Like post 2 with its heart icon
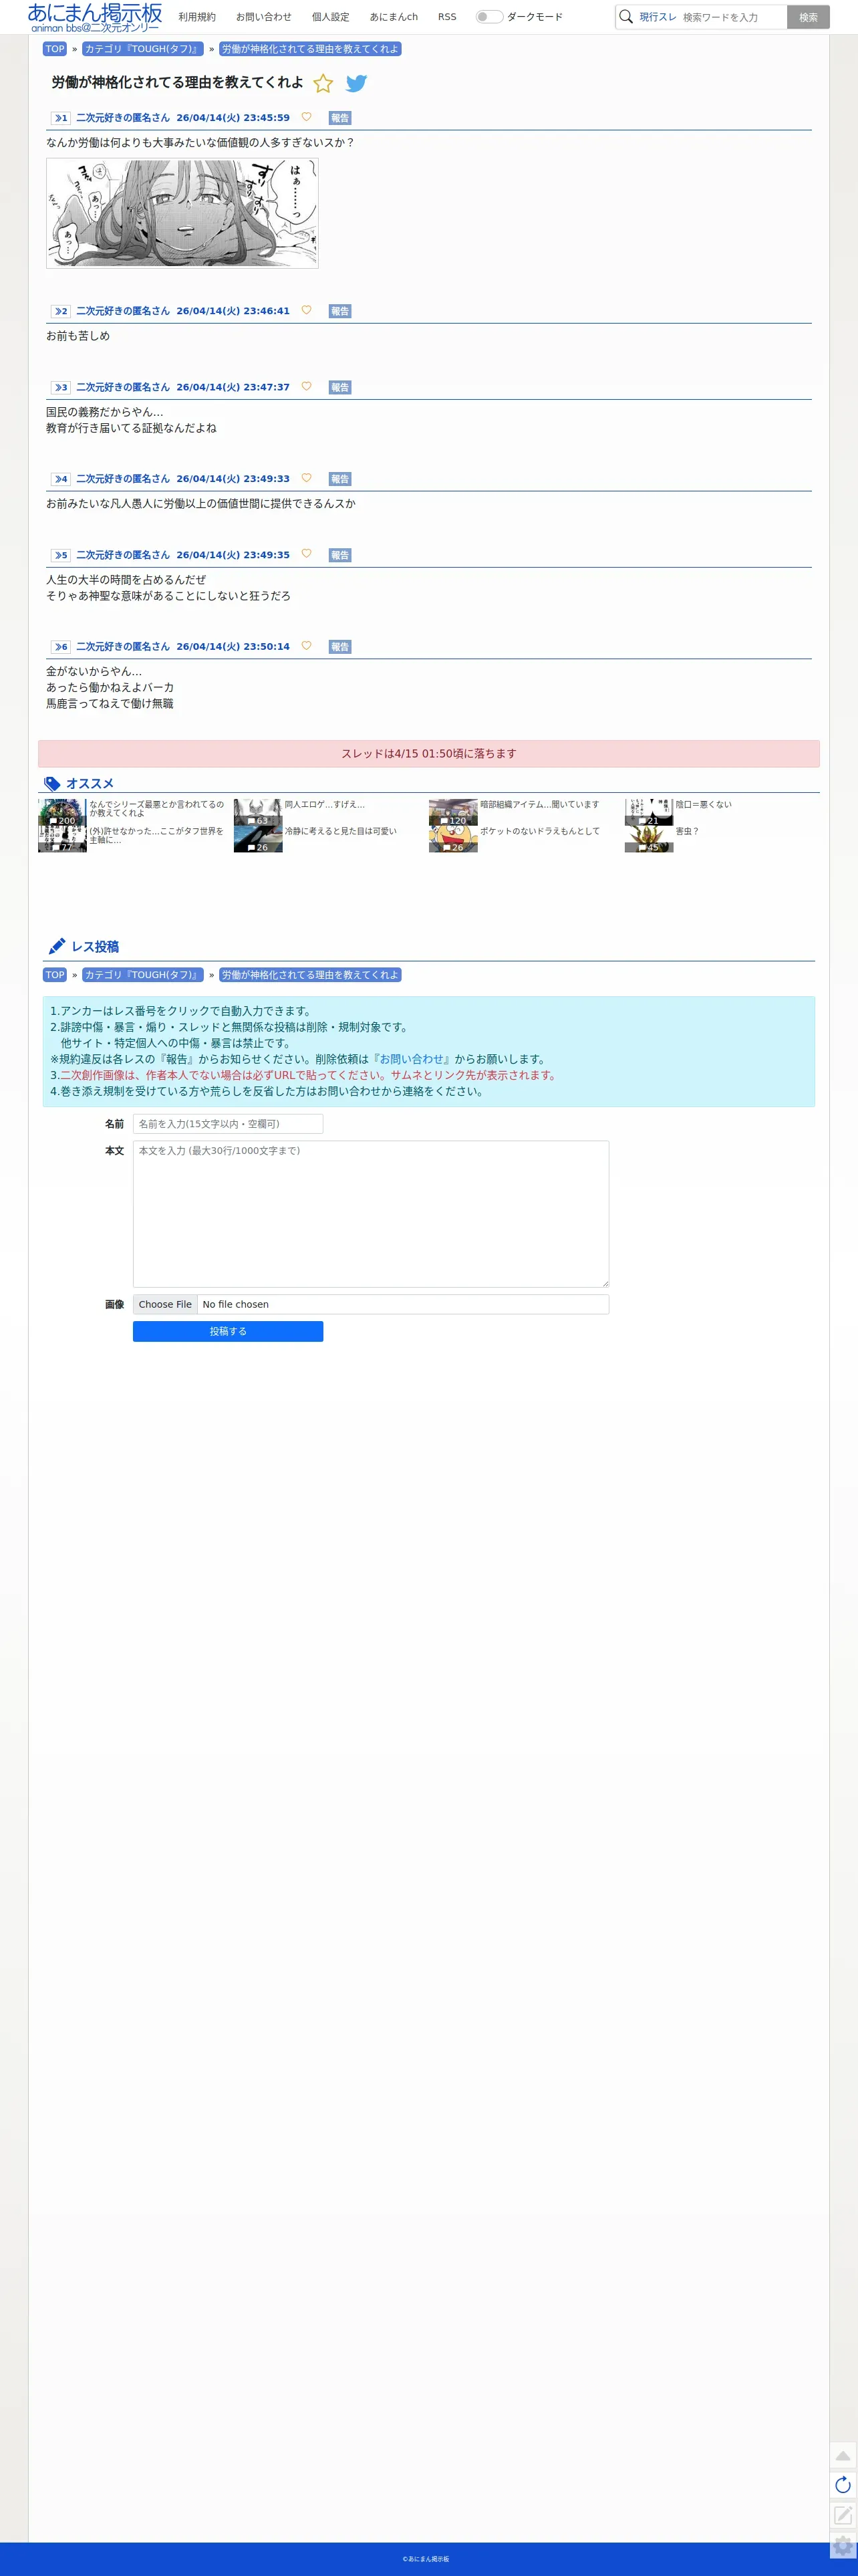Image resolution: width=858 pixels, height=2576 pixels. coord(306,310)
